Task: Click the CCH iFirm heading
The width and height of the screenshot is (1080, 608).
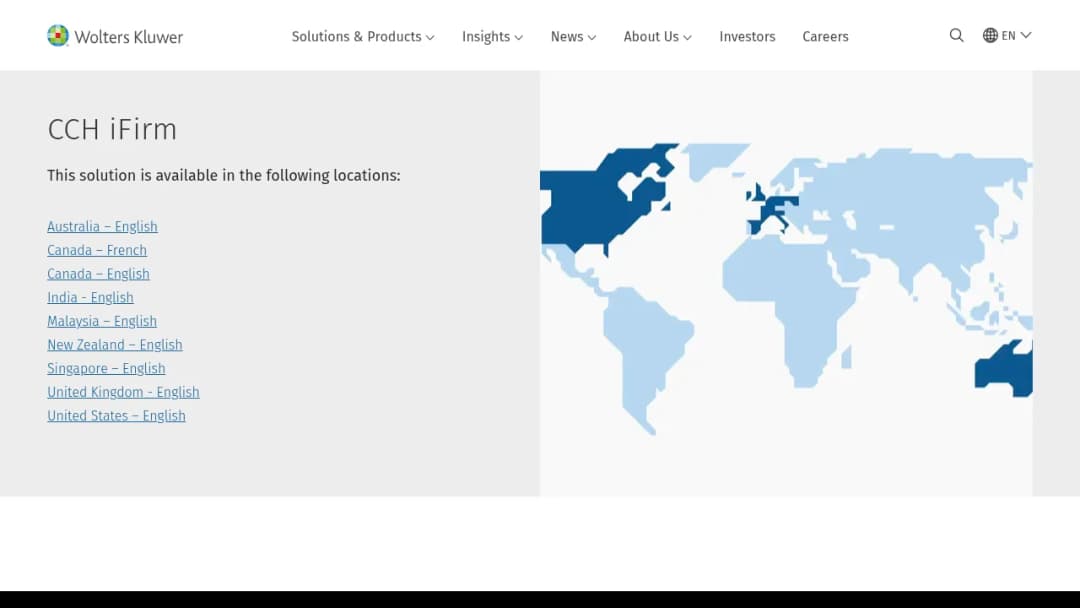Action: 112,129
